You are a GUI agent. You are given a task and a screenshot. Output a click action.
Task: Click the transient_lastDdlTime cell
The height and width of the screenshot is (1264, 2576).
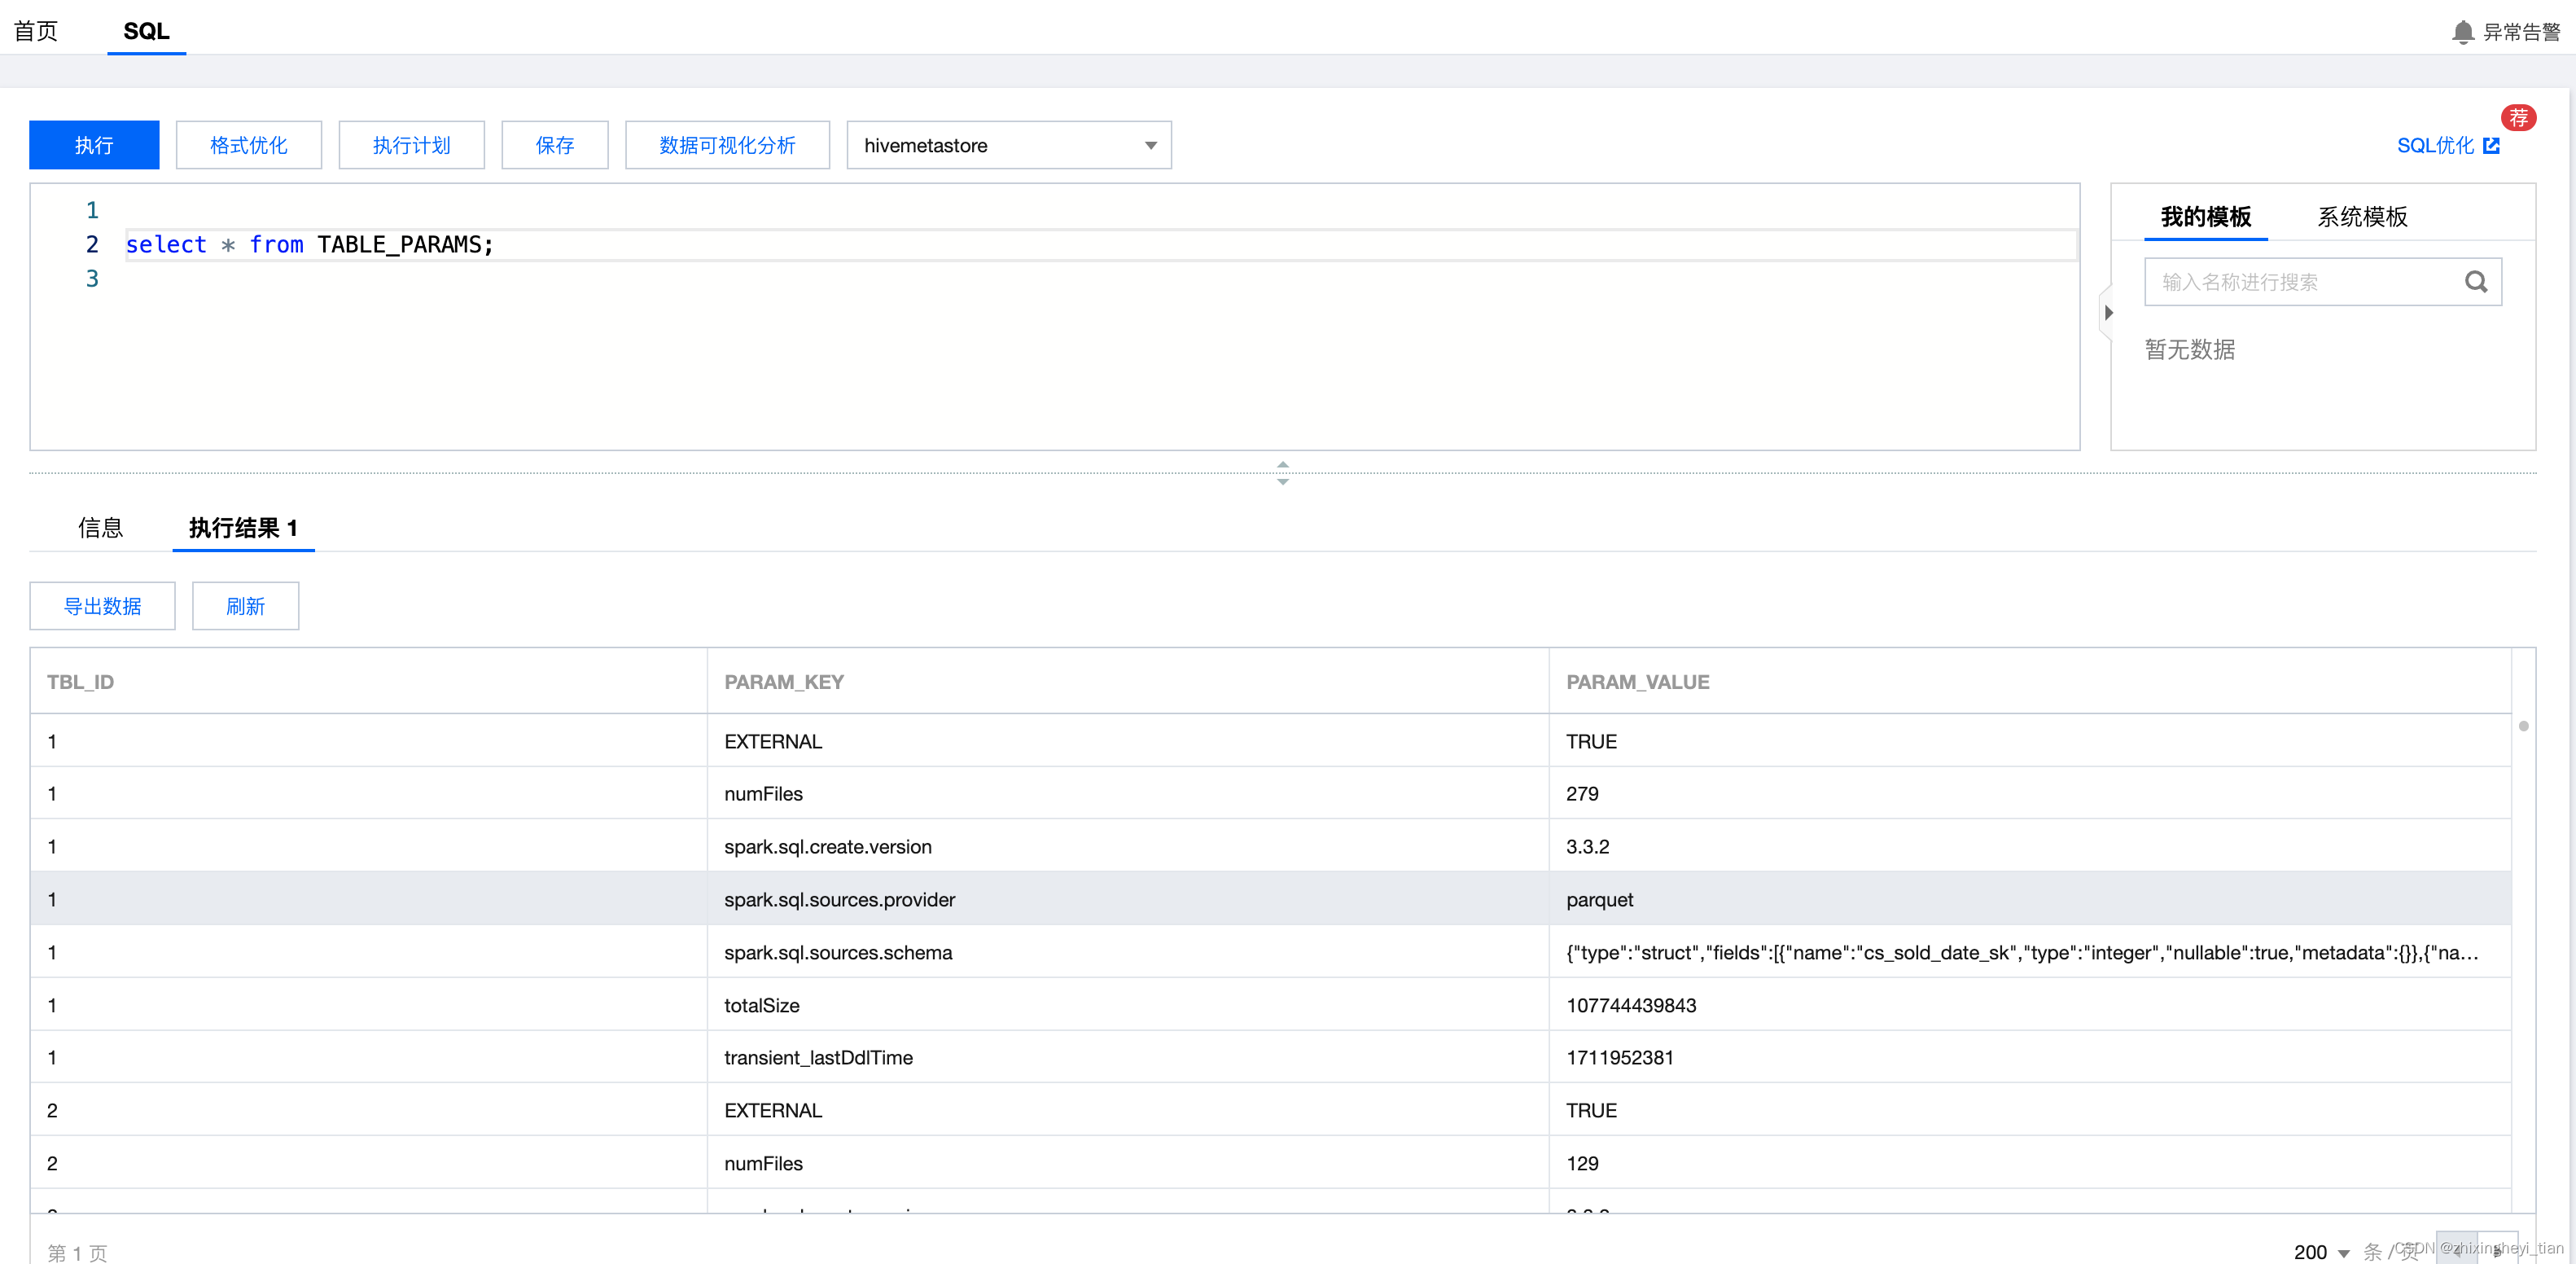coord(1128,1057)
